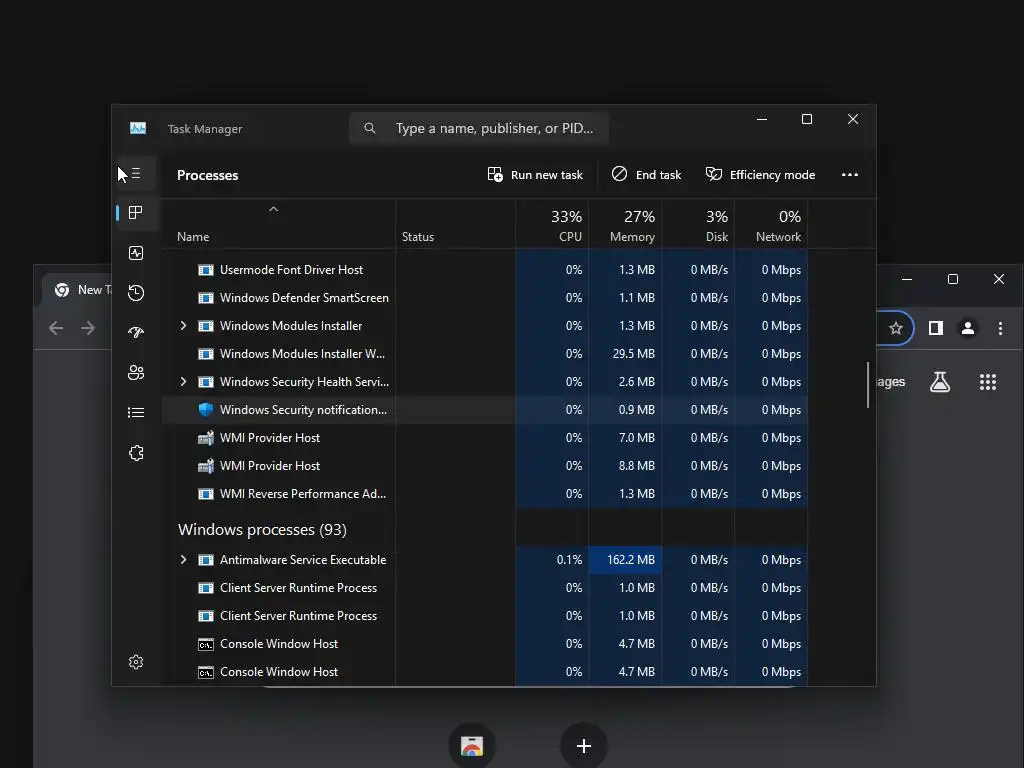1024x768 pixels.
Task: Select second Client Server Runtime Process row
Action: click(485, 616)
